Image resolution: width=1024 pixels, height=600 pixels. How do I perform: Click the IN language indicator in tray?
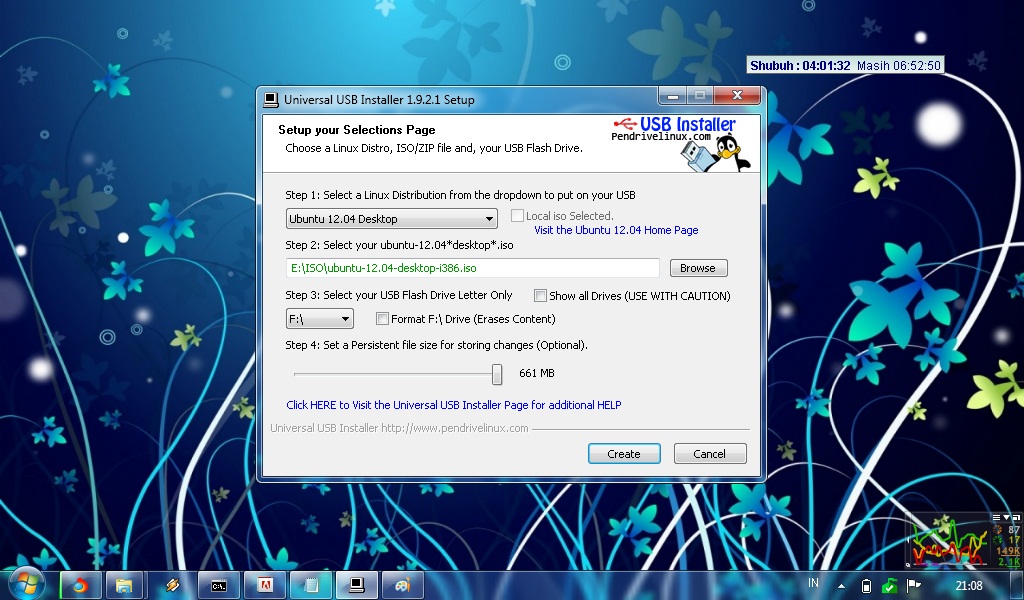(813, 583)
